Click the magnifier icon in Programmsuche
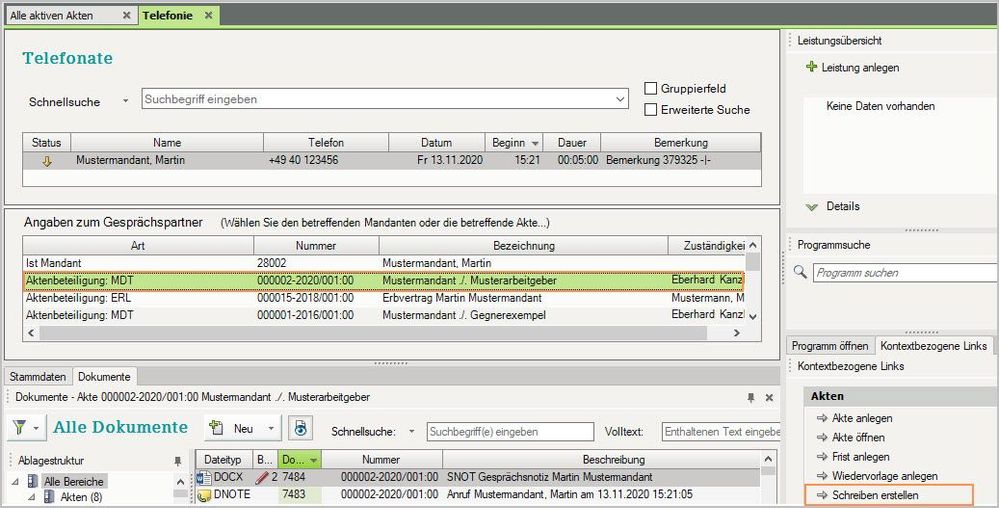999x508 pixels. tap(800, 272)
